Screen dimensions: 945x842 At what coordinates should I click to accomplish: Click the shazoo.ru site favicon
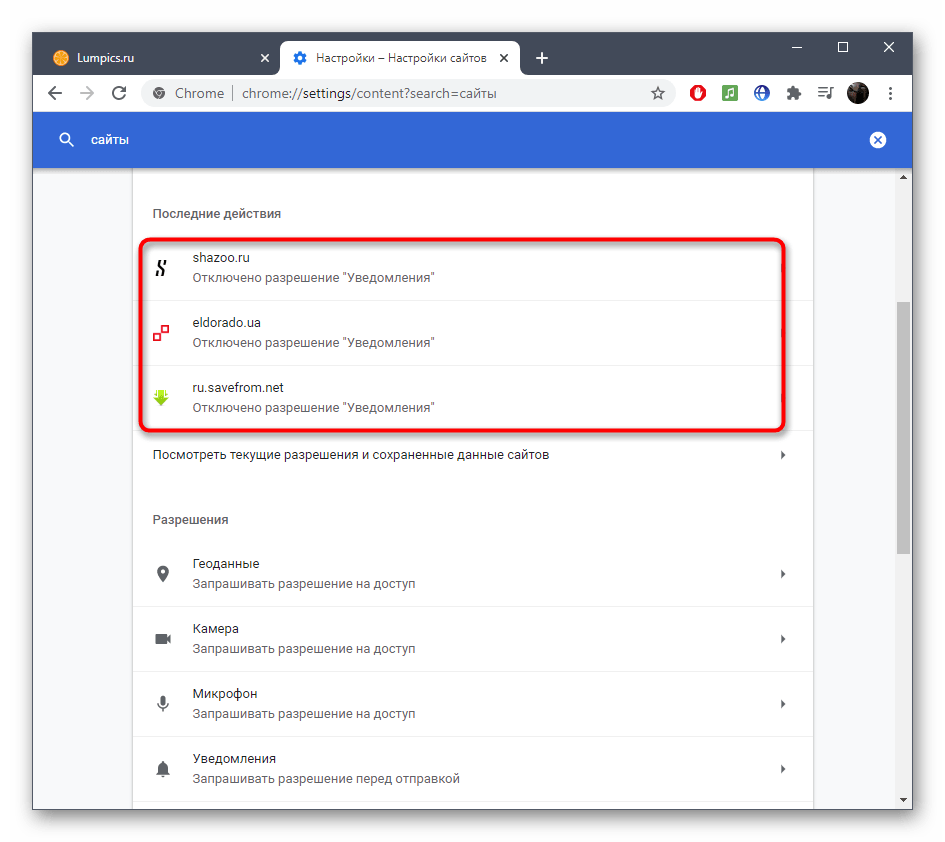tap(161, 268)
